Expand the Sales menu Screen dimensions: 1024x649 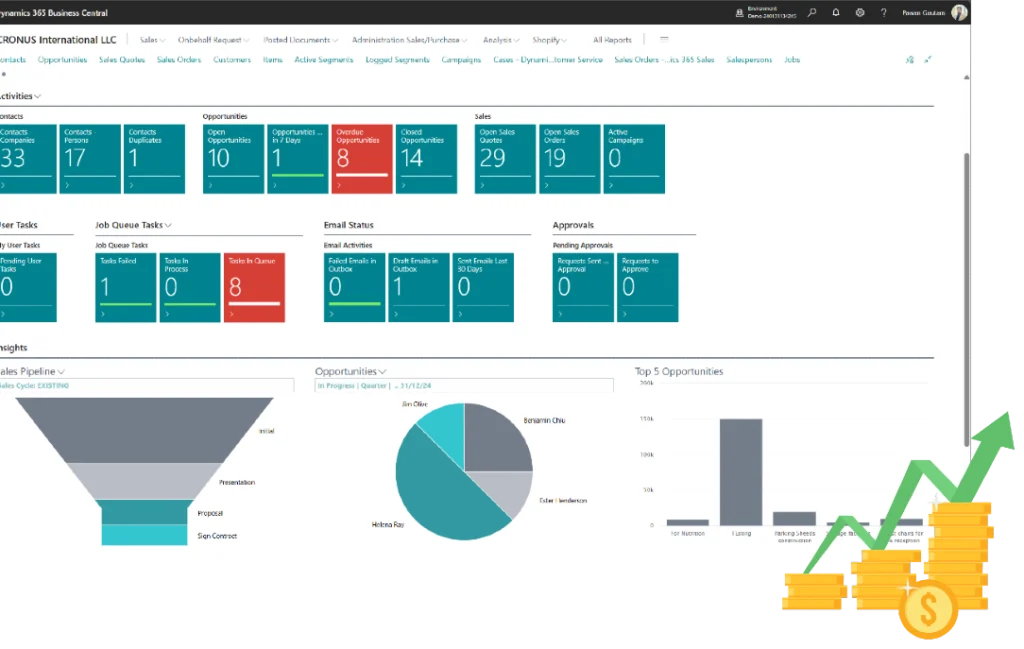152,40
